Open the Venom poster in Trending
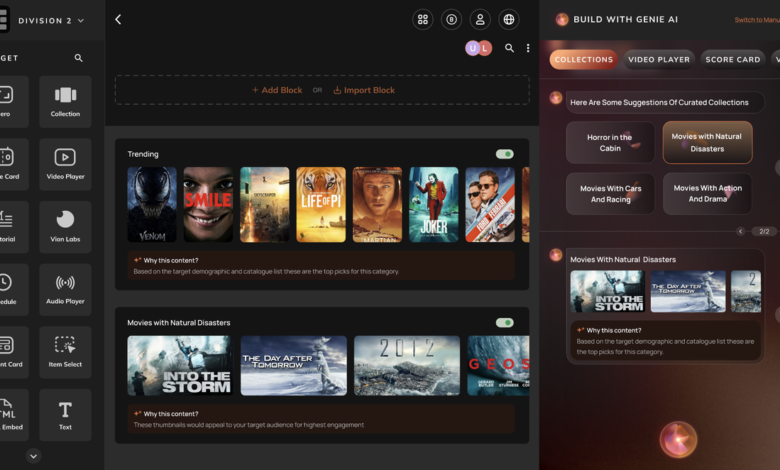780x470 pixels. click(152, 204)
